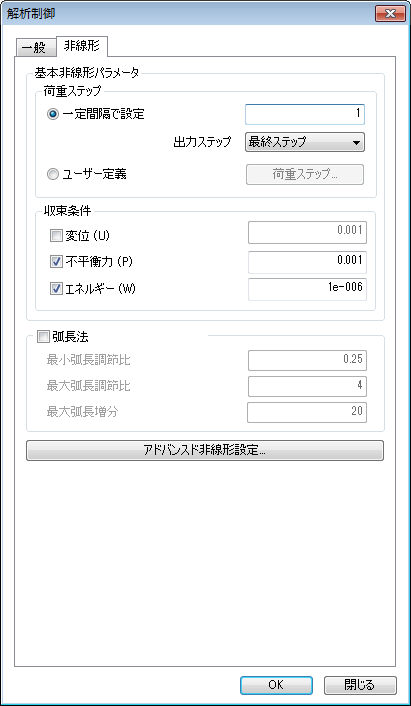This screenshot has height=706, width=411.
Task: Click the 閉じる button
Action: pos(360,685)
